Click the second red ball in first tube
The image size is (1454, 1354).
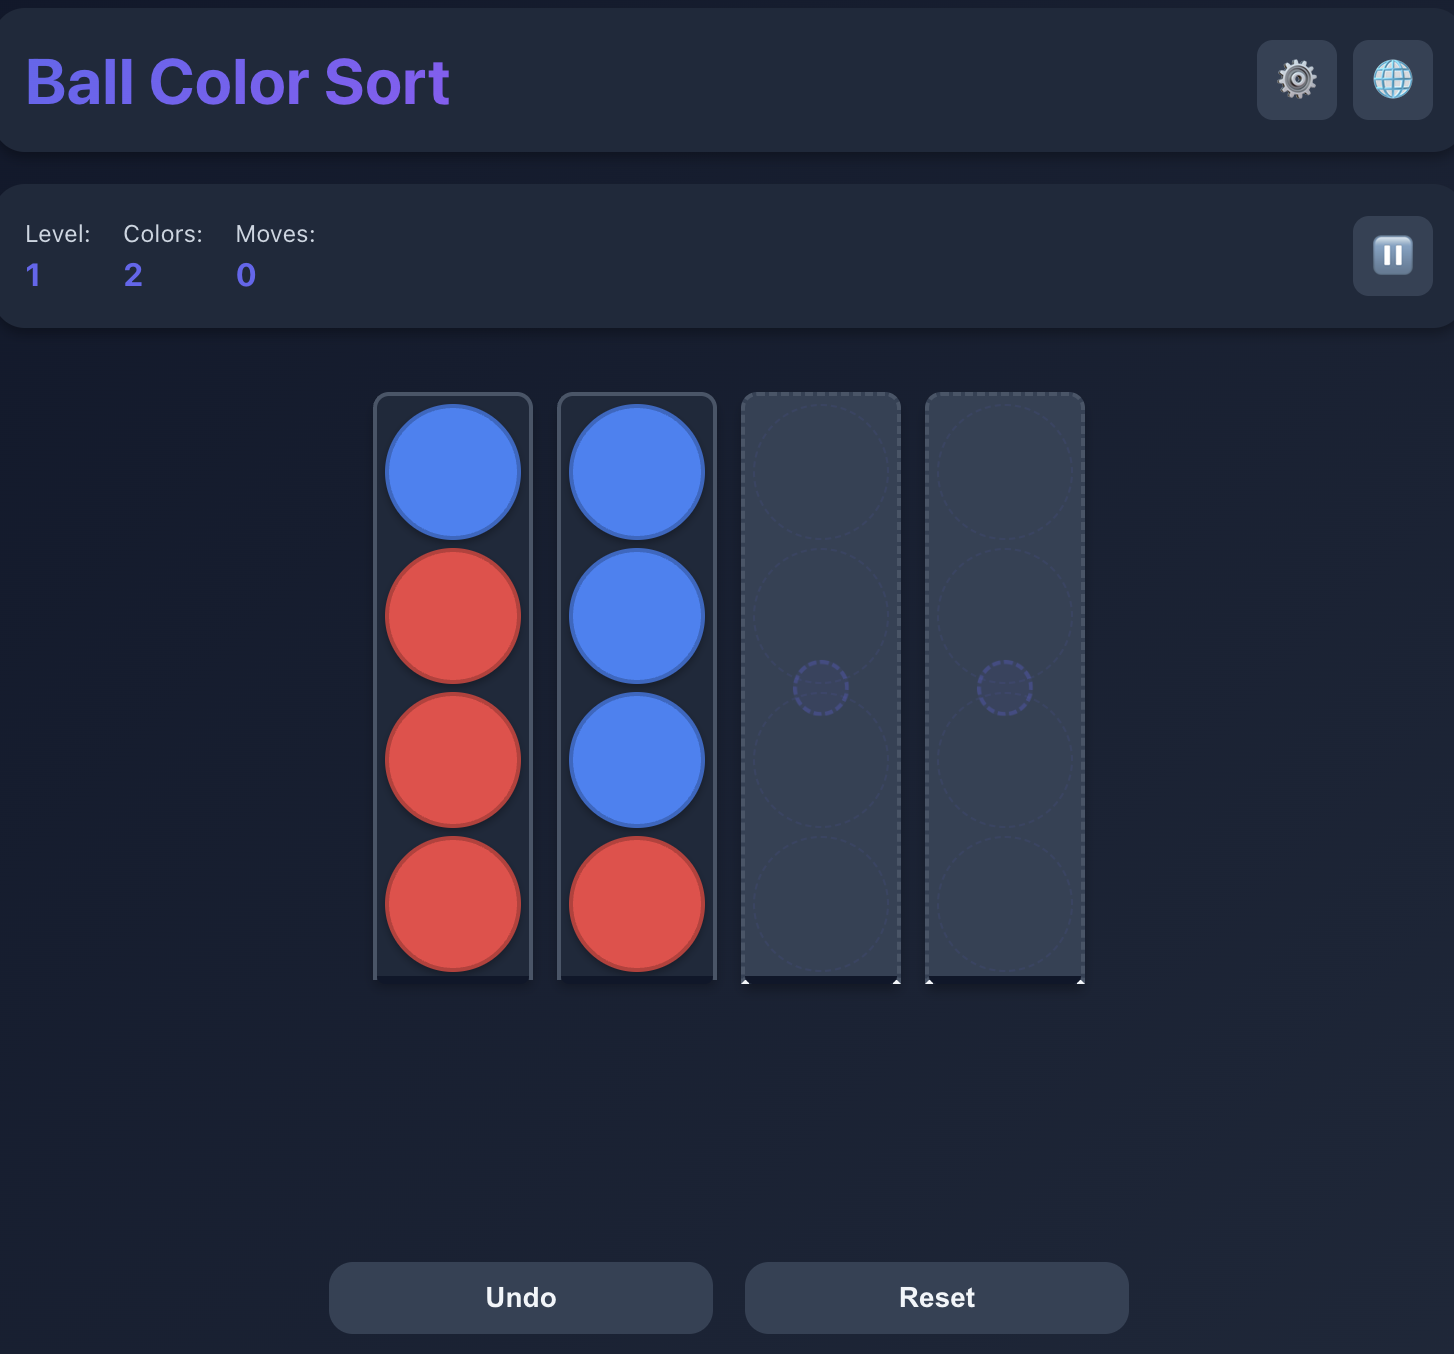453,616
